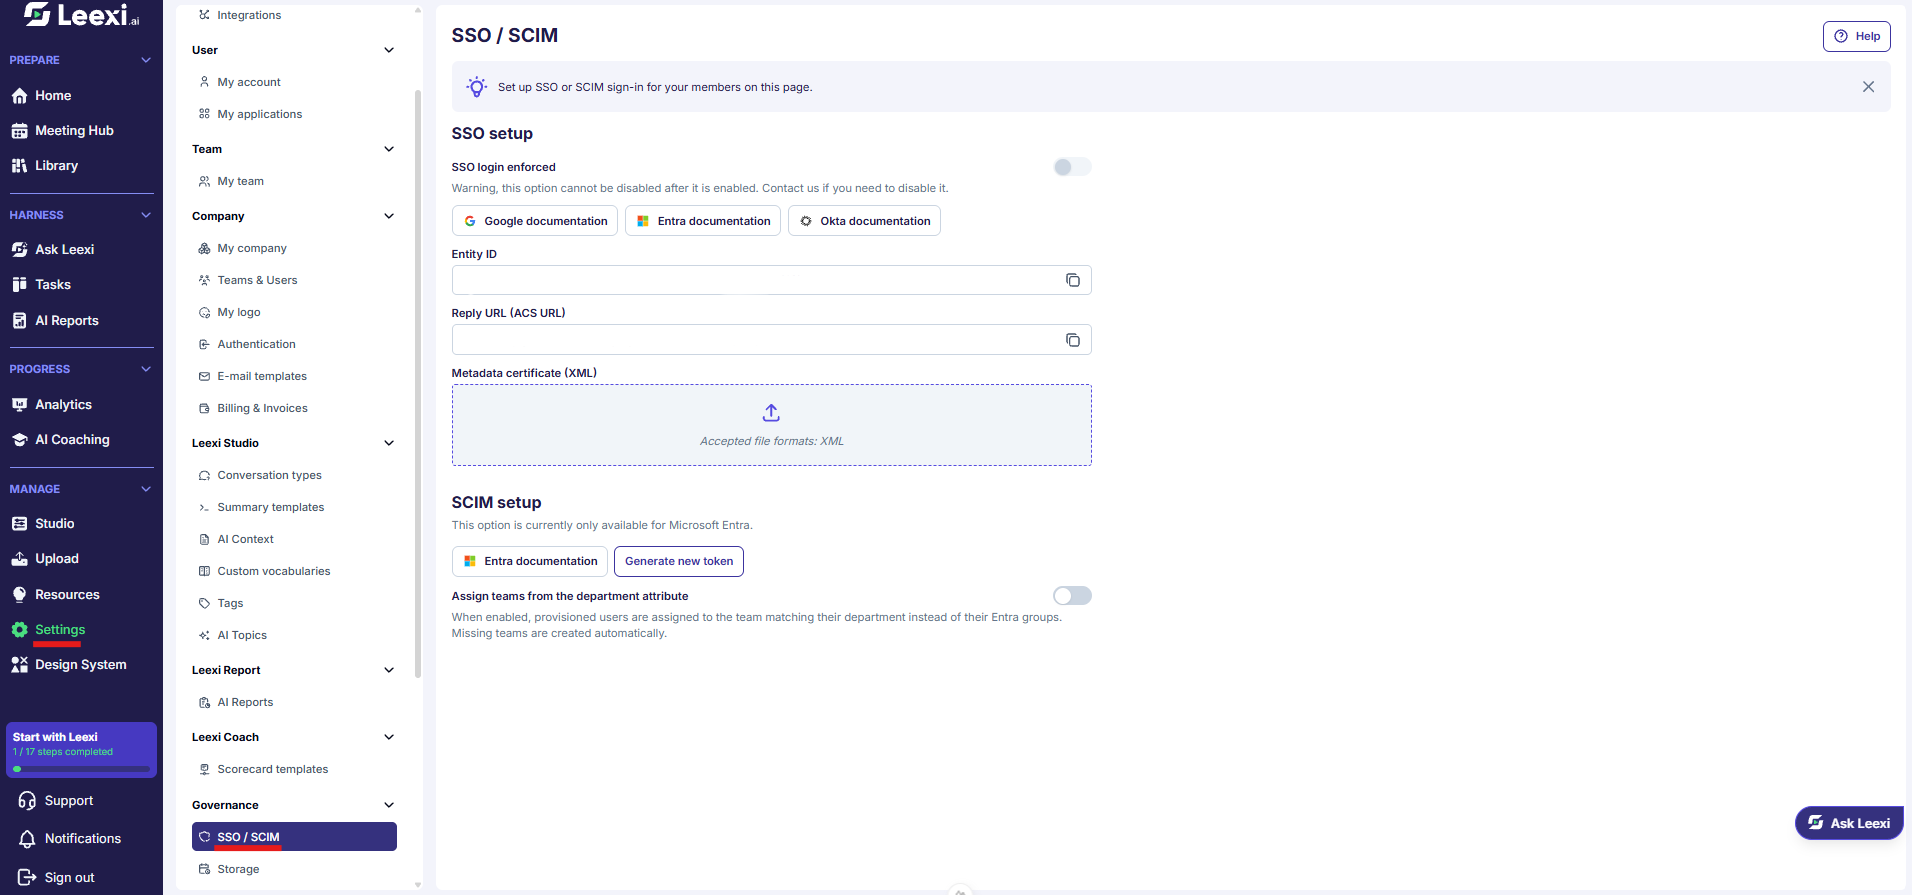Click the Upload icon
This screenshot has height=895, width=1912.
[19, 559]
